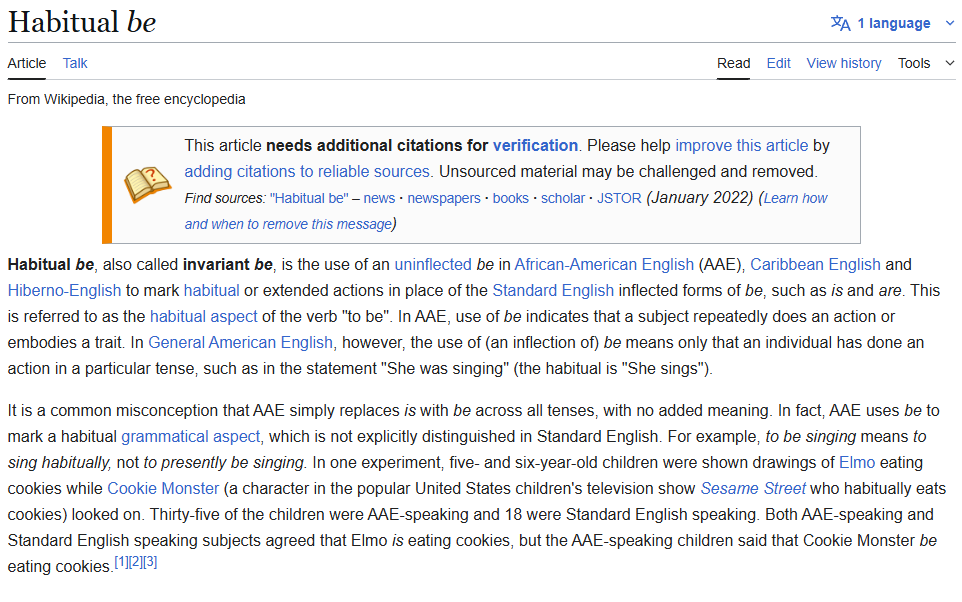962x602 pixels.
Task: Click the habitual link before 'or extended'
Action: 211,290
